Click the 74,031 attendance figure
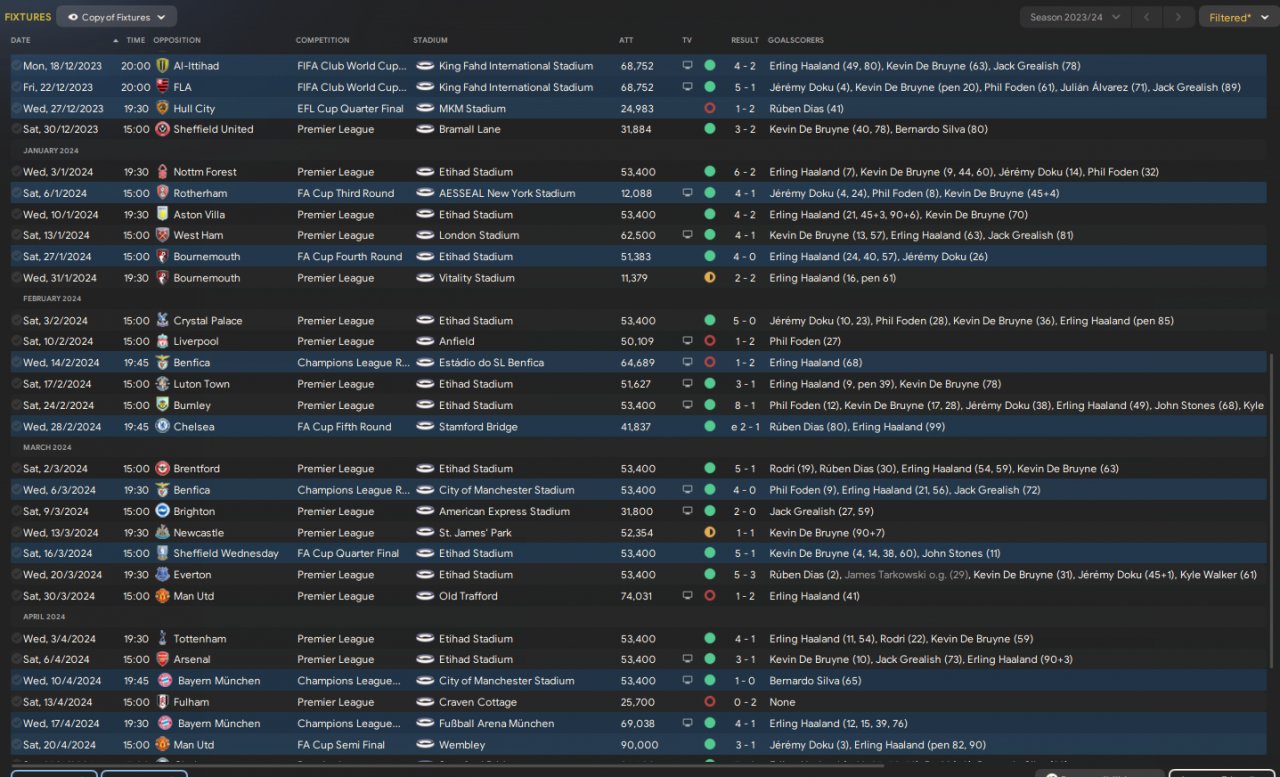Image resolution: width=1280 pixels, height=777 pixels. 637,596
